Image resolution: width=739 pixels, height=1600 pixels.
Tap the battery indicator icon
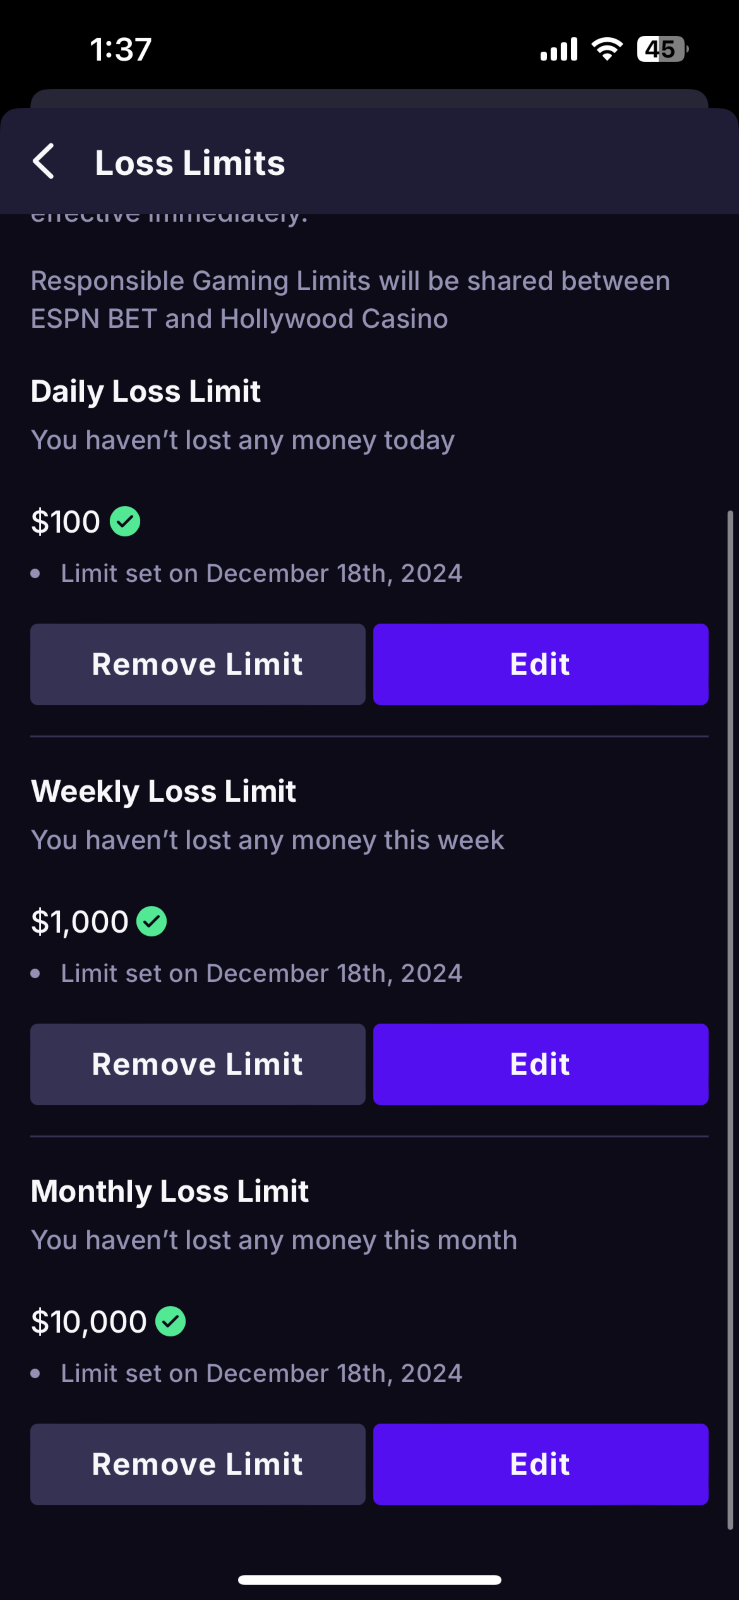(x=662, y=49)
